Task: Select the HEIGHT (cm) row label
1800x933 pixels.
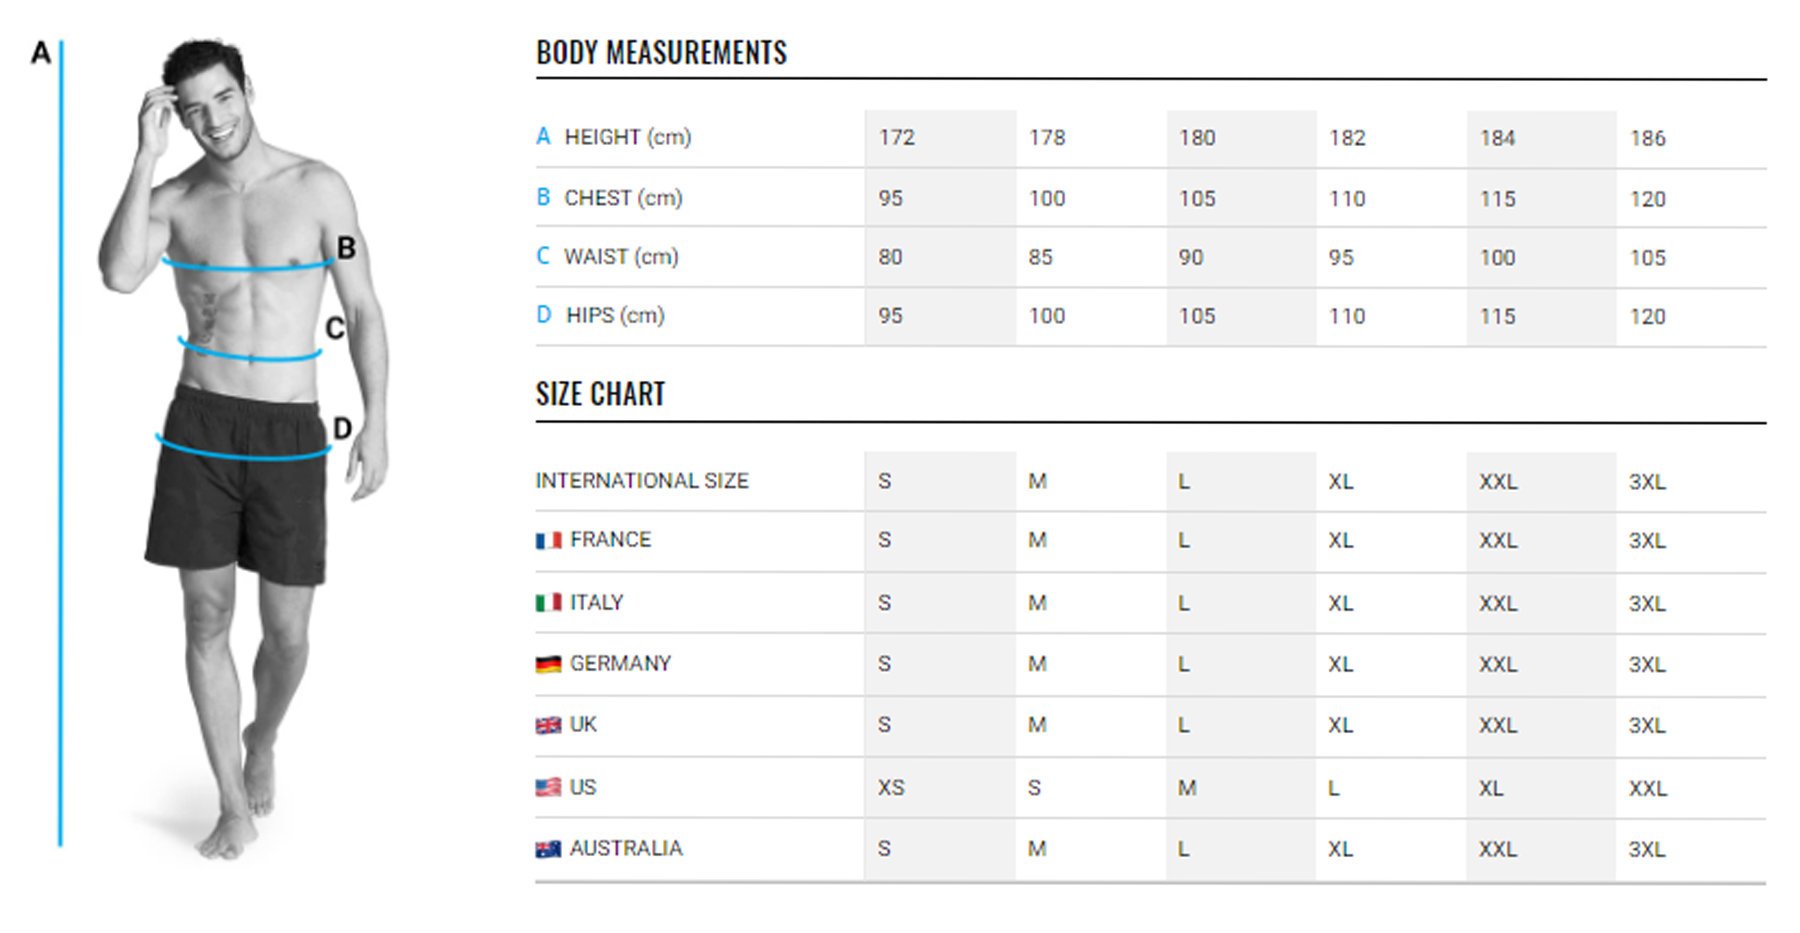Action: point(627,137)
